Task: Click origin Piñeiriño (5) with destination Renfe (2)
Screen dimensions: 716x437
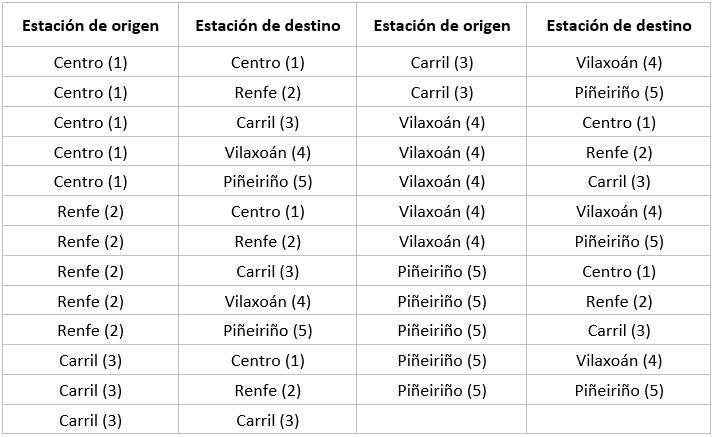Action: [x=442, y=301]
